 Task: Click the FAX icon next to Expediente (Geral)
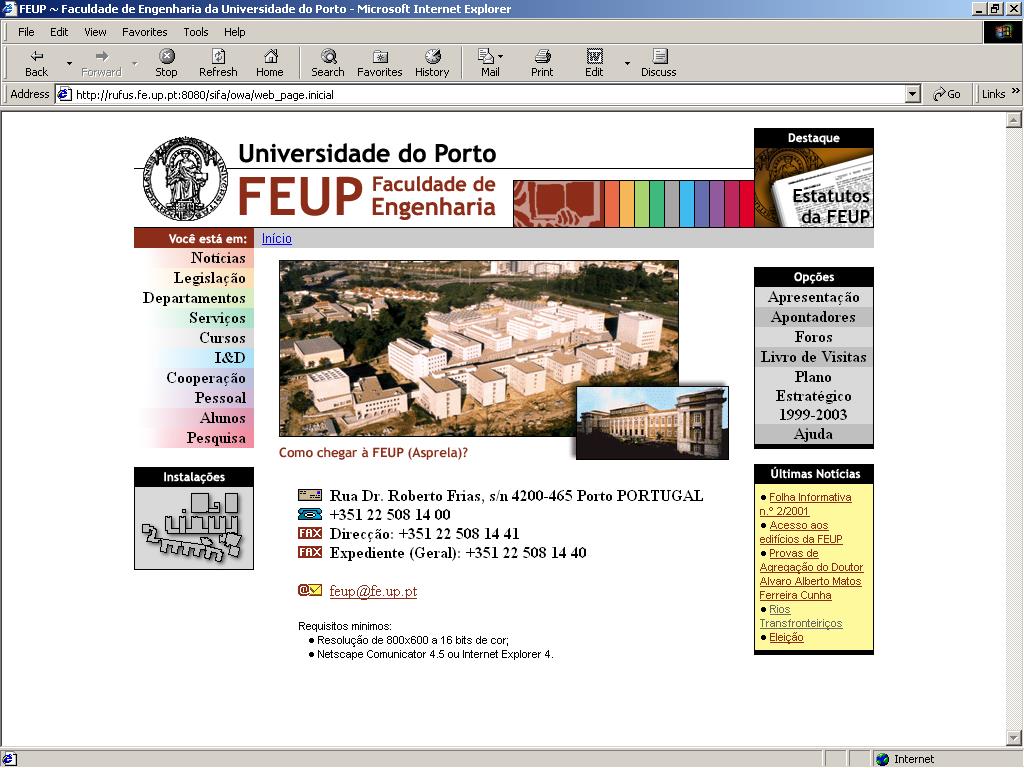(x=310, y=552)
